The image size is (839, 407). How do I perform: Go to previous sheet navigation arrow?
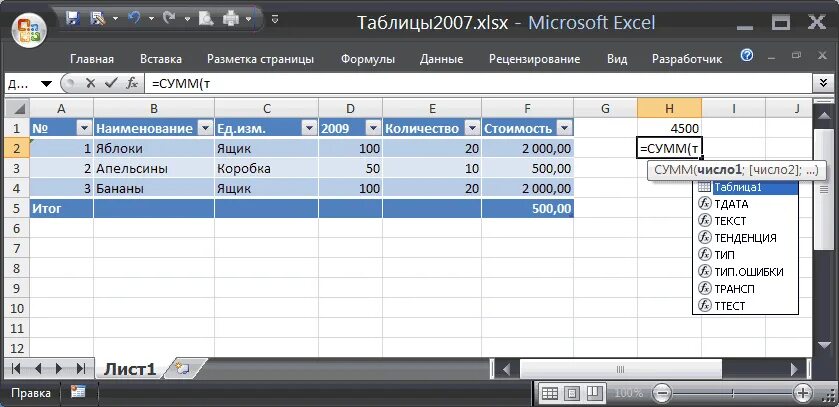[x=37, y=368]
